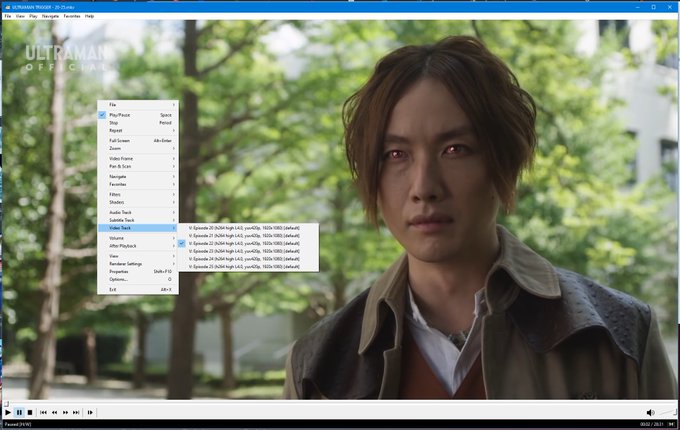Open the File menu in the menu bar

pos(8,16)
